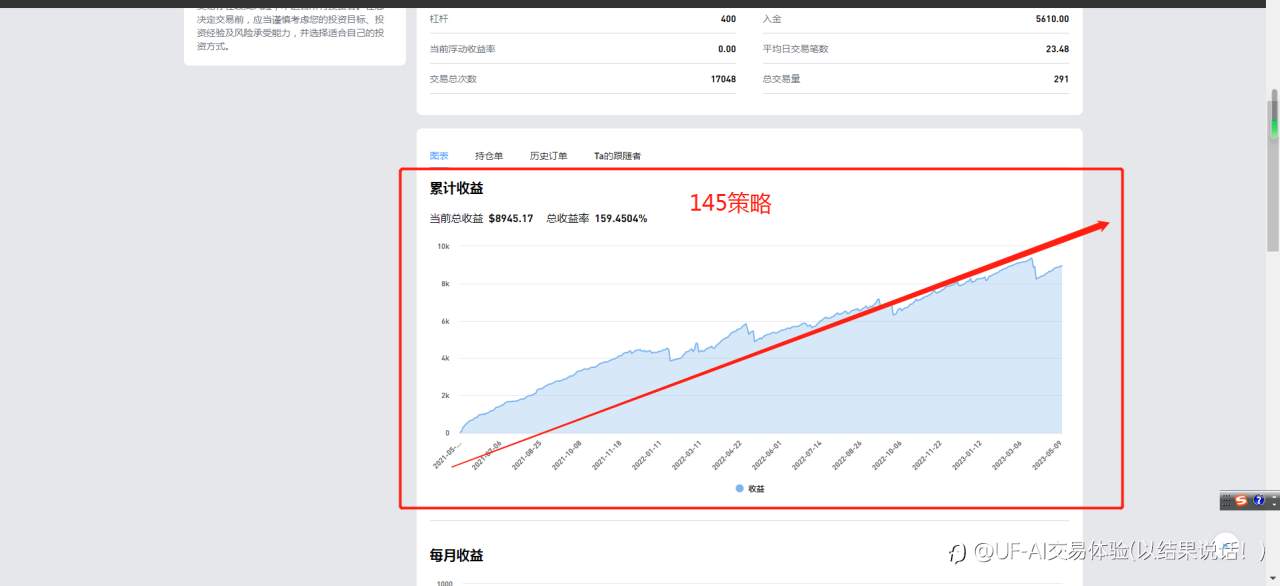Toggle the 收益 legend dot
This screenshot has height=586, width=1280.
click(739, 489)
